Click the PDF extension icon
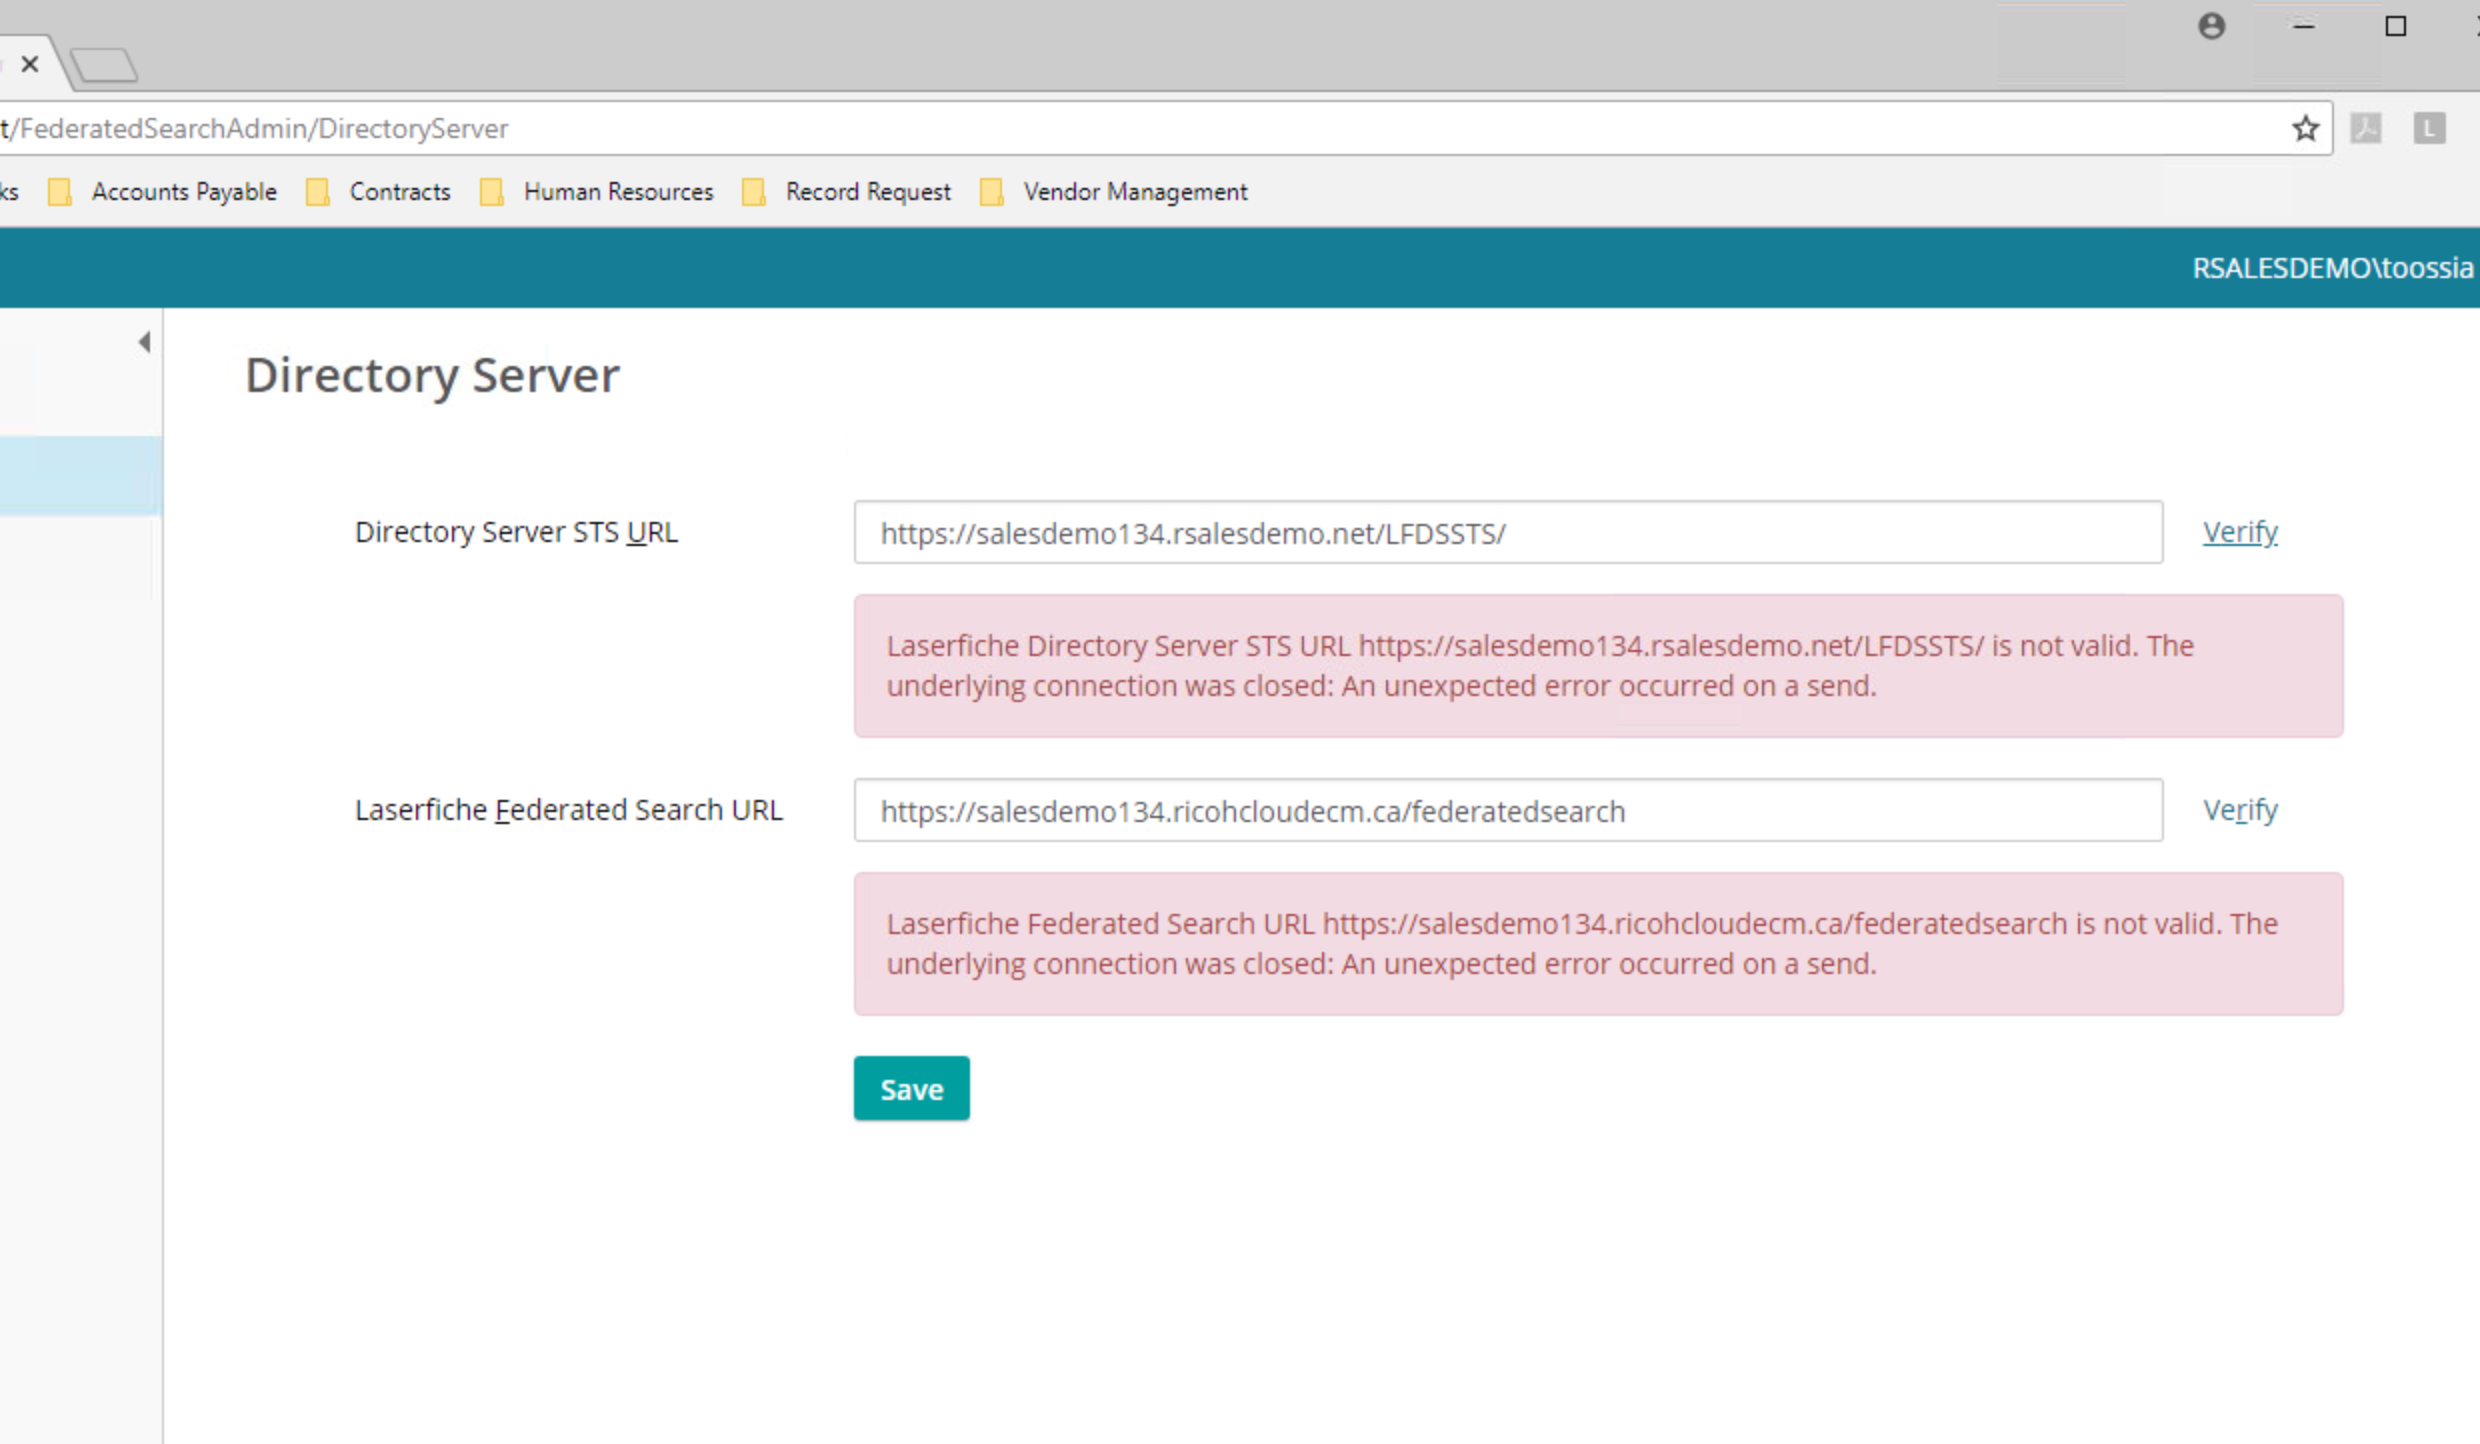2480x1444 pixels. 2366,129
